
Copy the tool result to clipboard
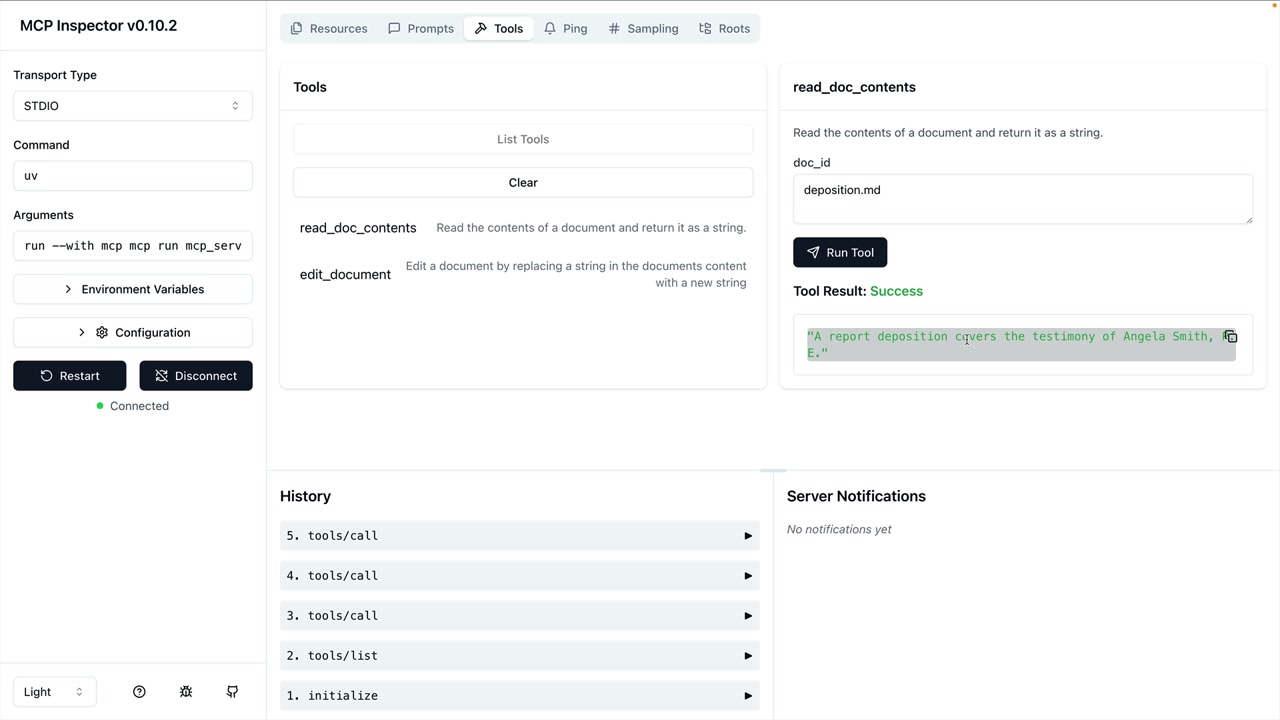(1231, 337)
